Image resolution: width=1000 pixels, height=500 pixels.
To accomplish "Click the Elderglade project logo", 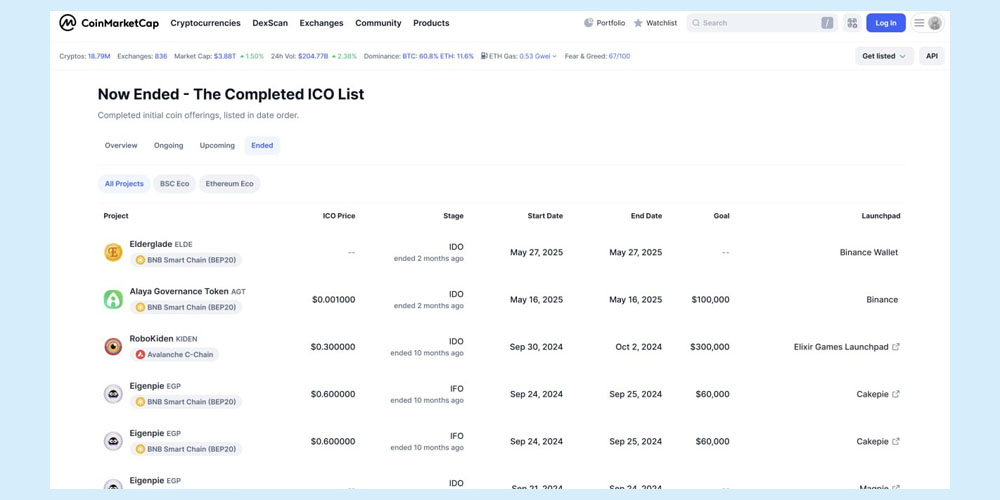I will coord(113,253).
